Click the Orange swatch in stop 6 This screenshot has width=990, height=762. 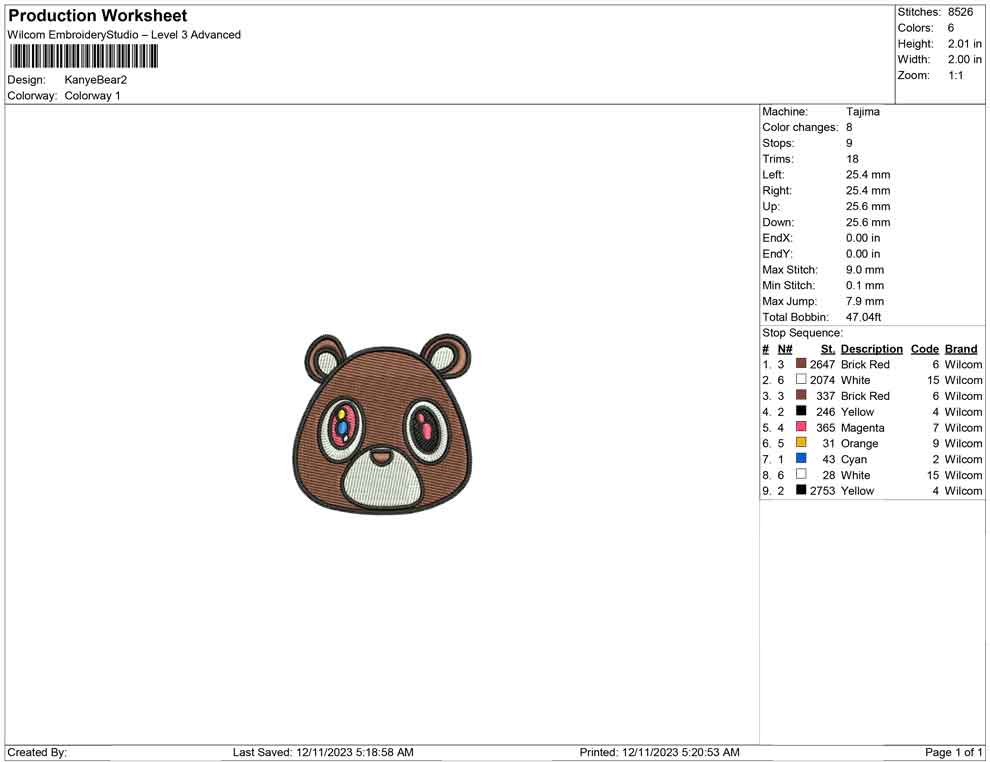pyautogui.click(x=801, y=443)
